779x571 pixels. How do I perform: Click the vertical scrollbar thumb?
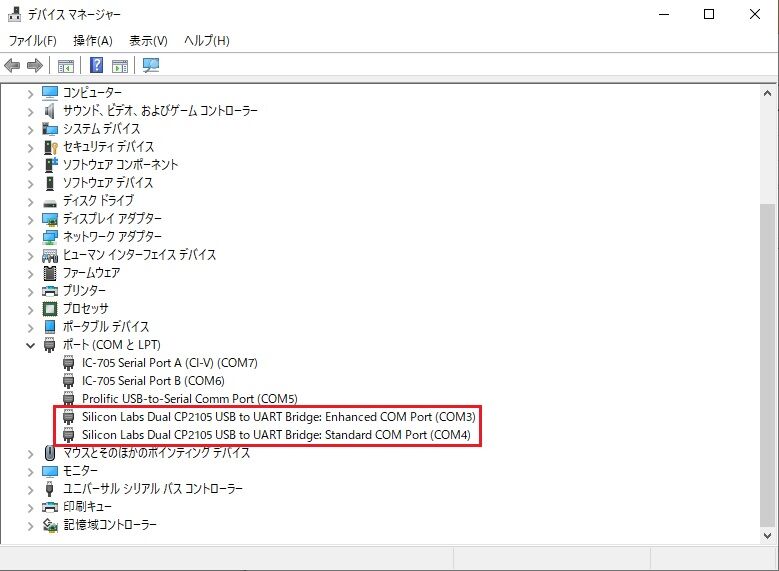coord(767,364)
